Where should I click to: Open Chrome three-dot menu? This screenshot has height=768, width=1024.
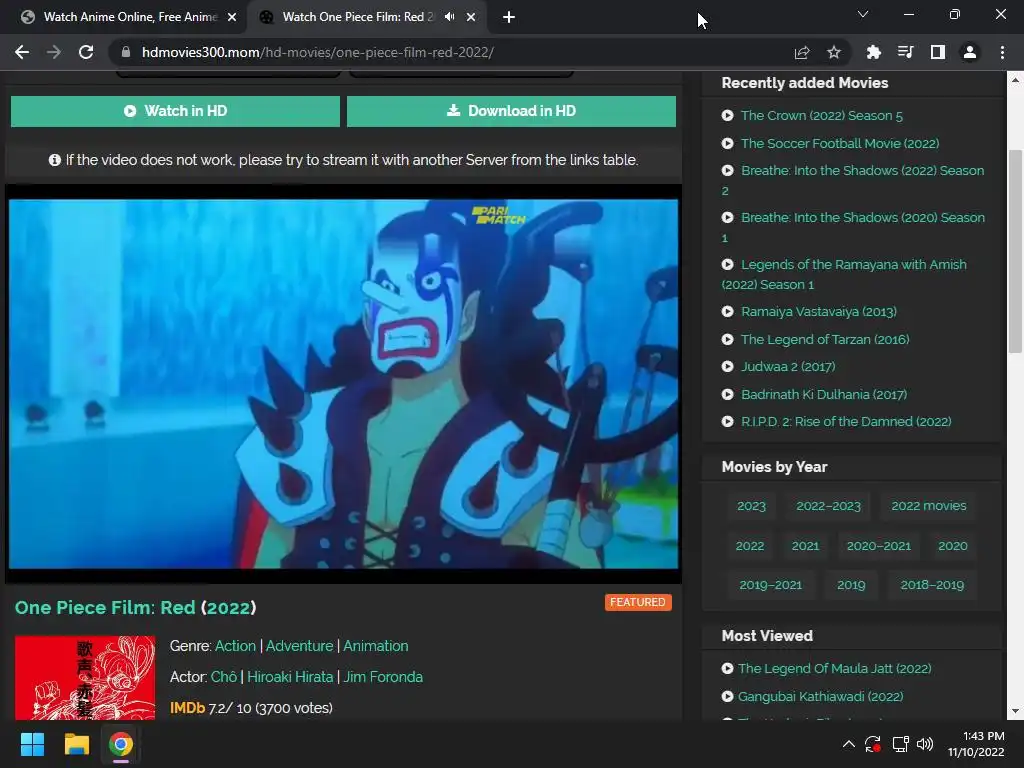1002,52
